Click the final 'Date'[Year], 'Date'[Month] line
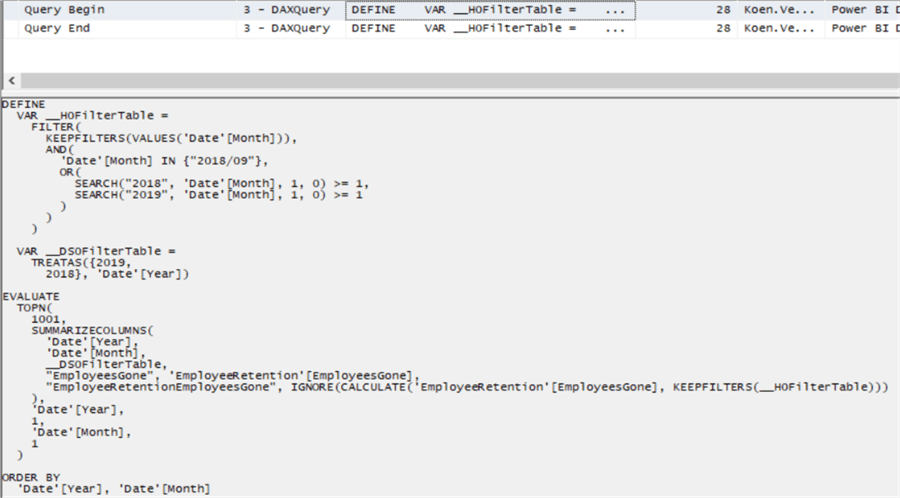900x498 pixels. pyautogui.click(x=114, y=489)
